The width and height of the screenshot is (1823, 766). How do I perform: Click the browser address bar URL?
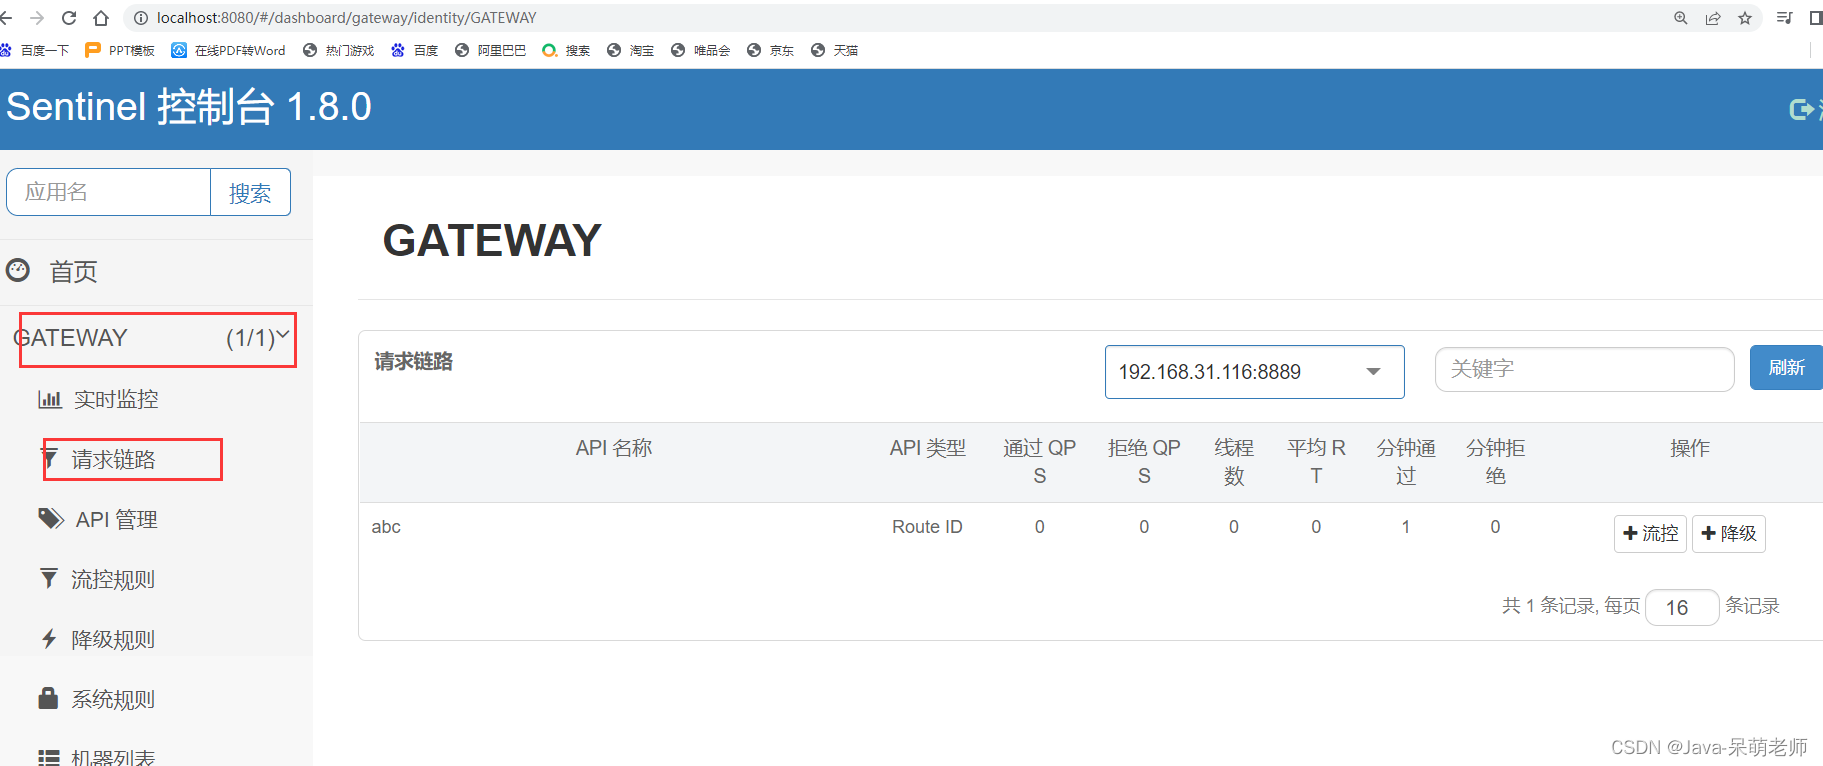tap(346, 18)
